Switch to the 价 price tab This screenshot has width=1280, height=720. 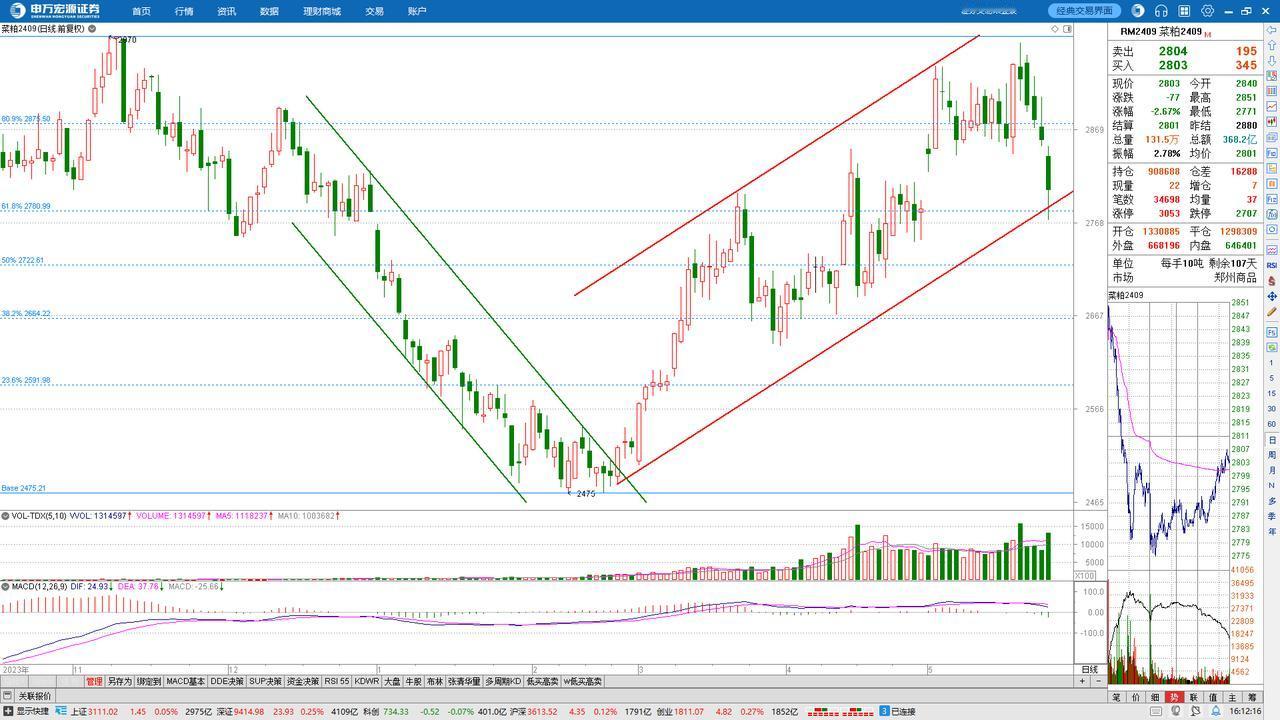[x=1135, y=697]
